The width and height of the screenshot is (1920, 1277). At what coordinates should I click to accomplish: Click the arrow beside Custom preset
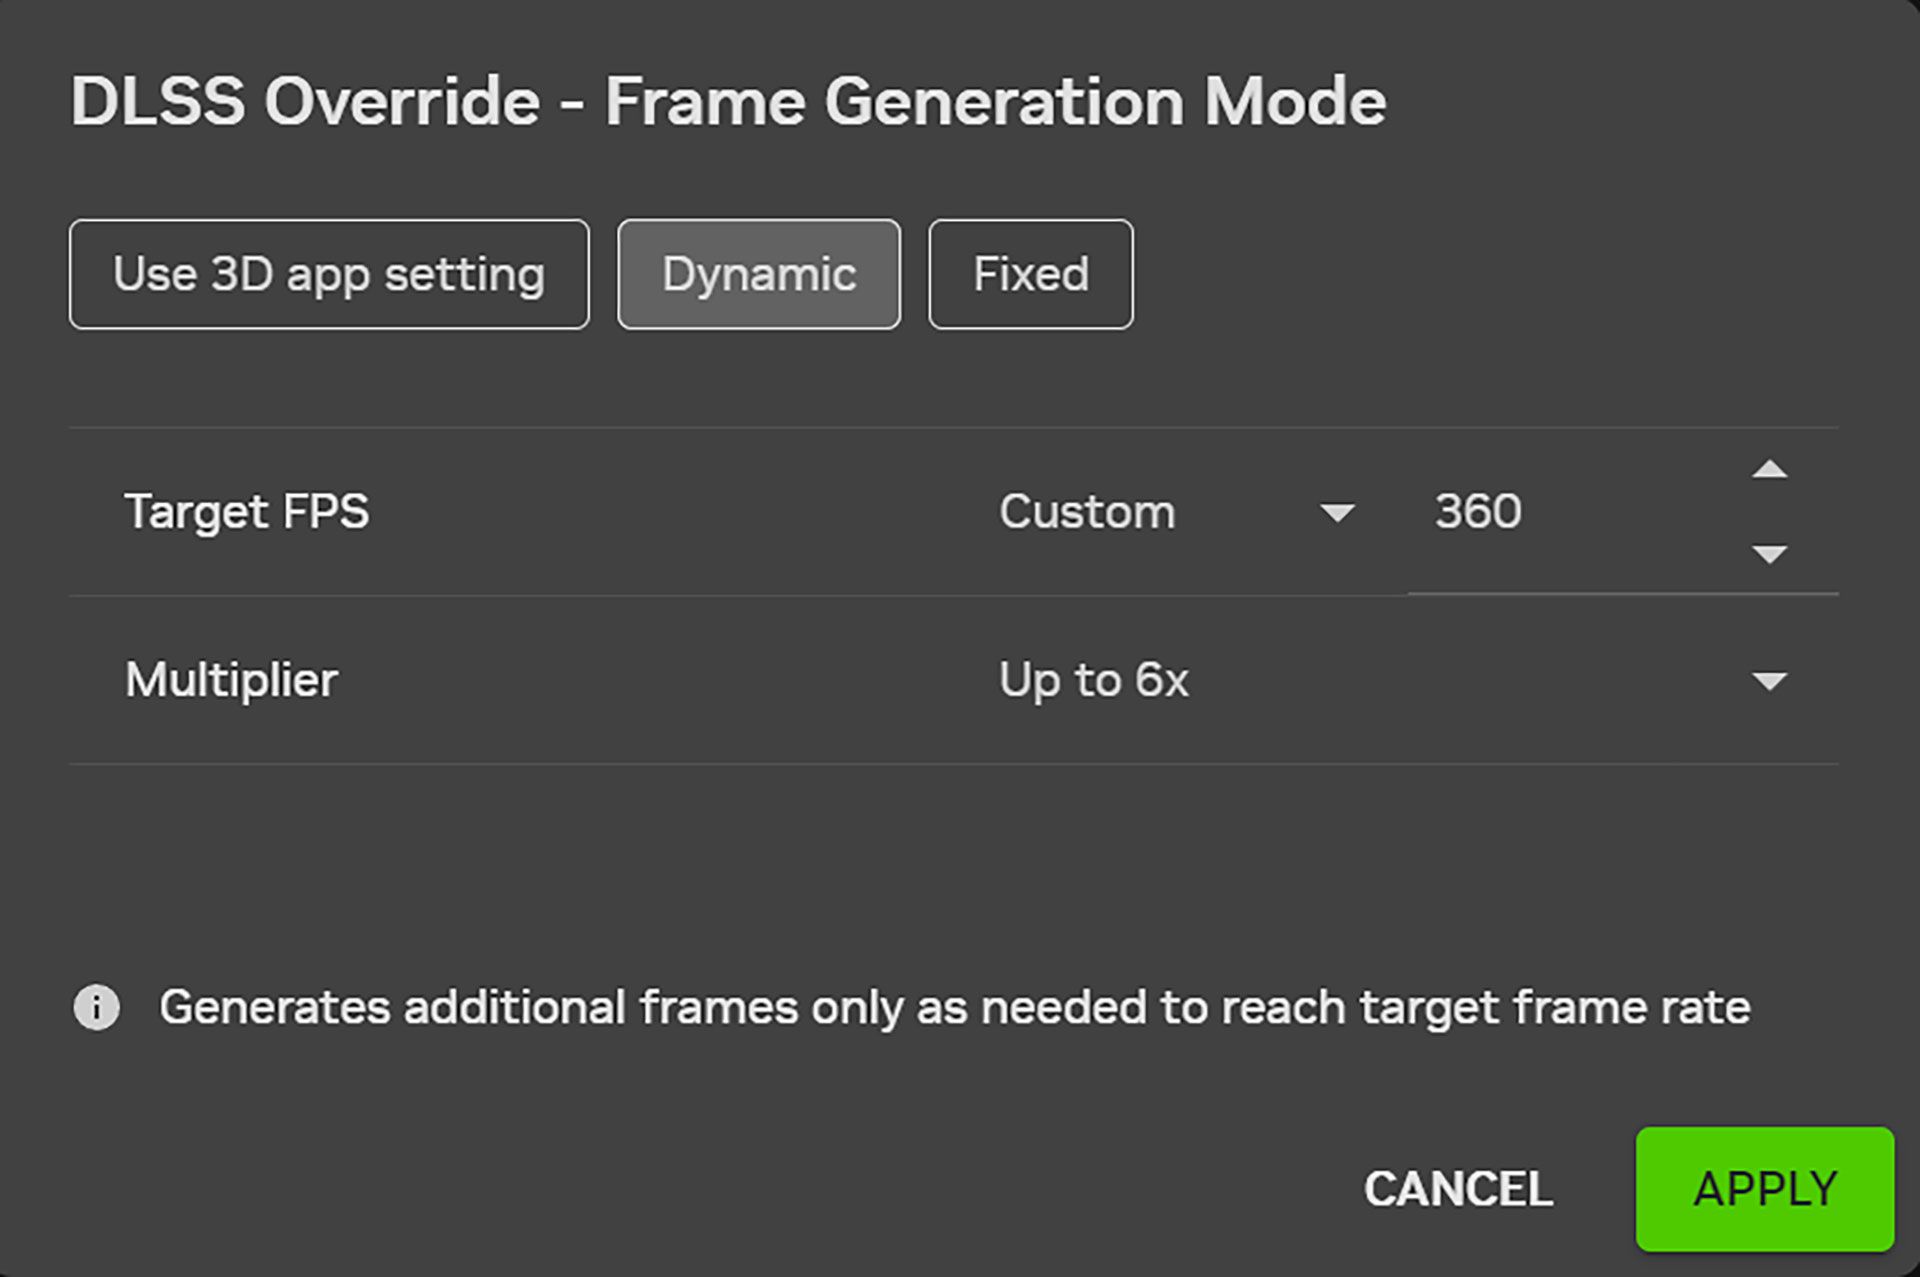pos(1337,513)
